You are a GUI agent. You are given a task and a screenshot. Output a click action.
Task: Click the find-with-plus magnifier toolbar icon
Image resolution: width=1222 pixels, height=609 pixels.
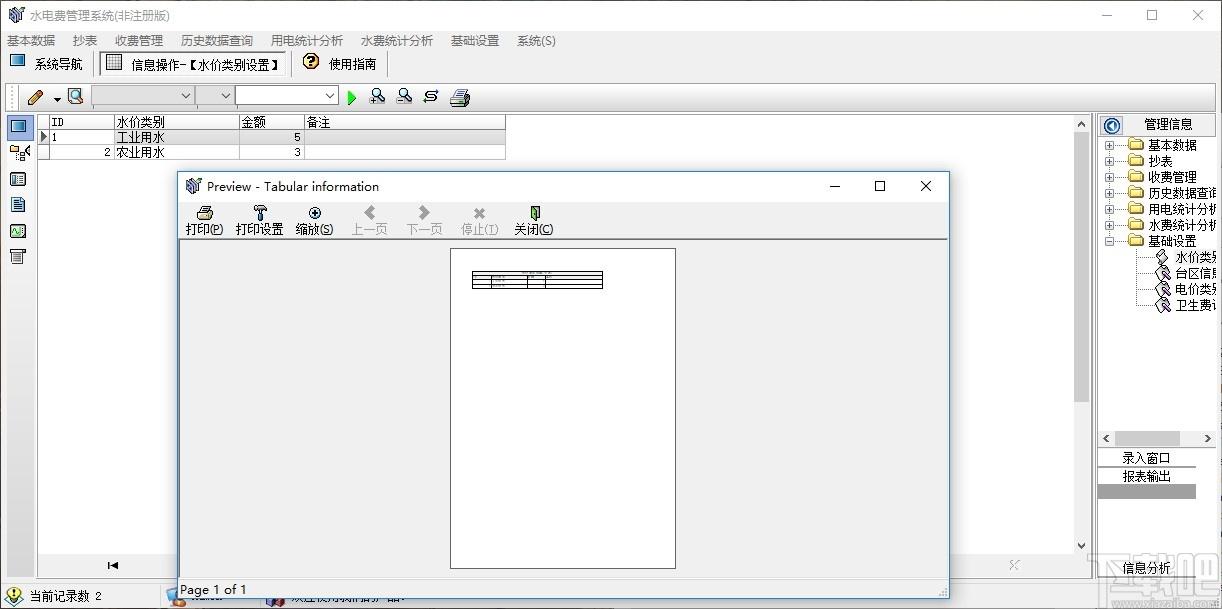click(x=377, y=96)
